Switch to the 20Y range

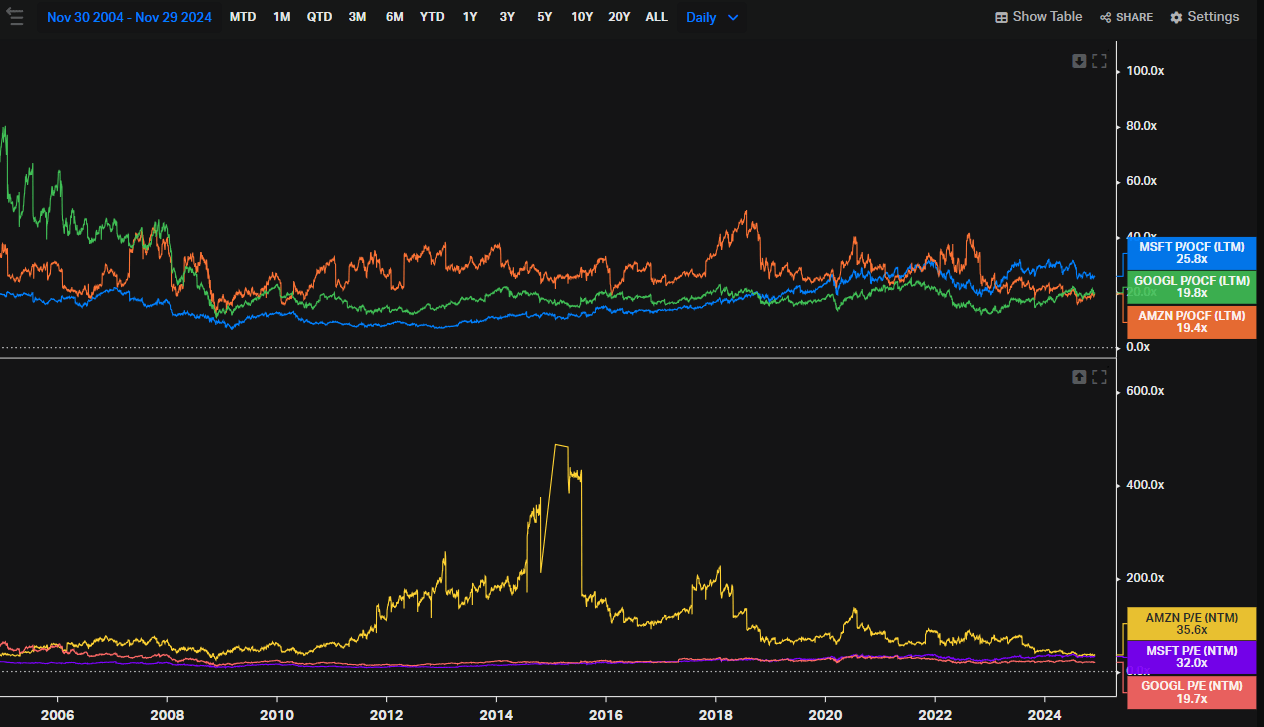pos(619,17)
